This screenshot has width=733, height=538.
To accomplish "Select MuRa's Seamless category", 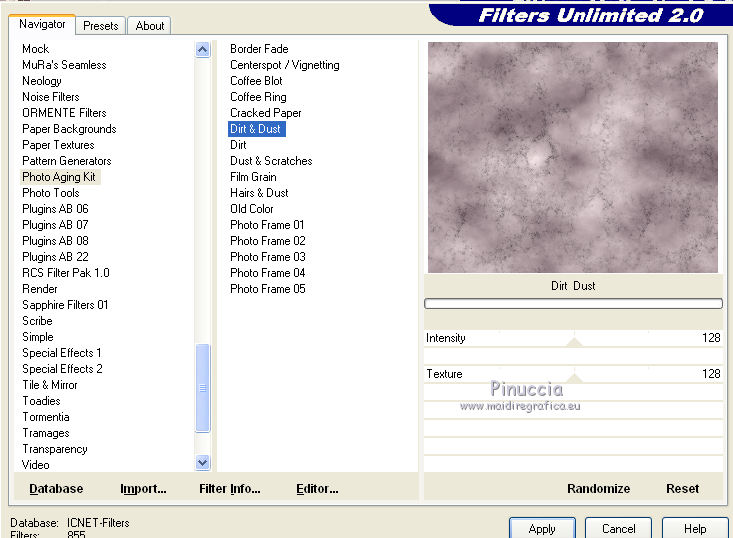I will pos(64,65).
